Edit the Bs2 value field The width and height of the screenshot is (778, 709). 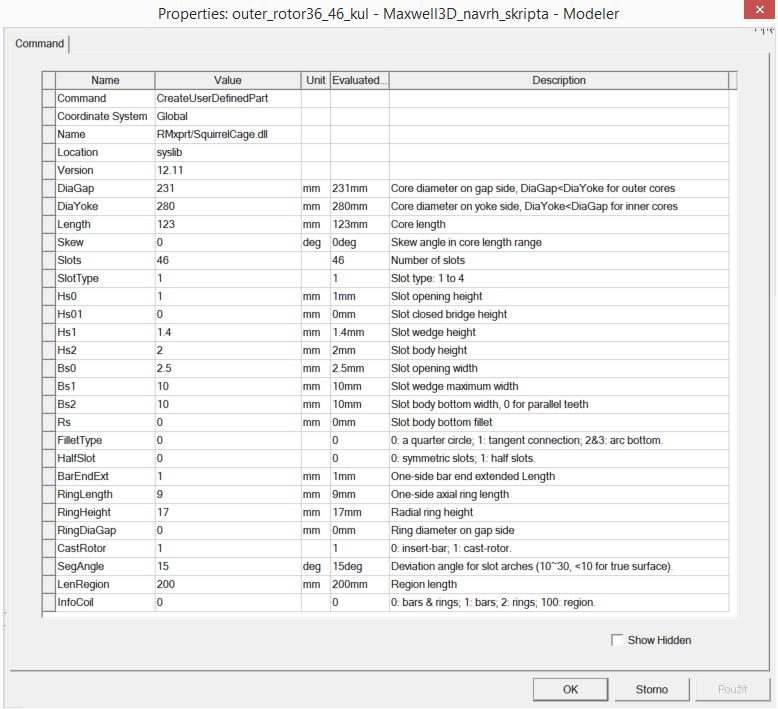[228, 404]
